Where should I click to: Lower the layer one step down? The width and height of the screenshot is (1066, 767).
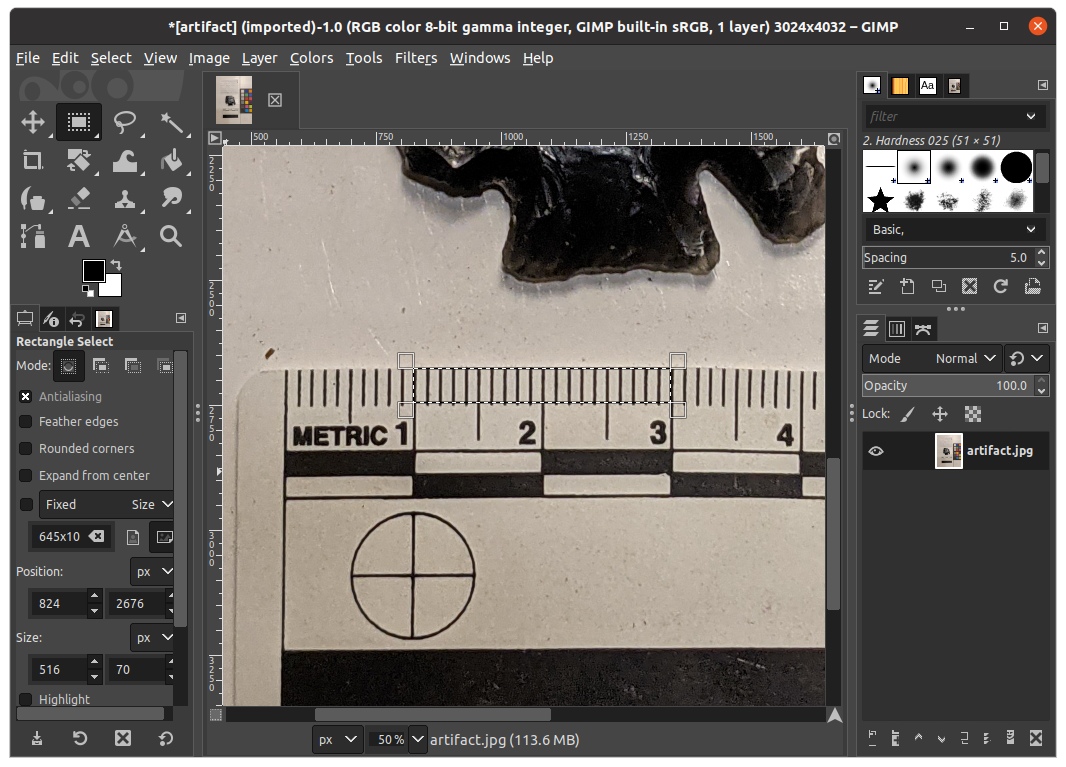pos(942,738)
